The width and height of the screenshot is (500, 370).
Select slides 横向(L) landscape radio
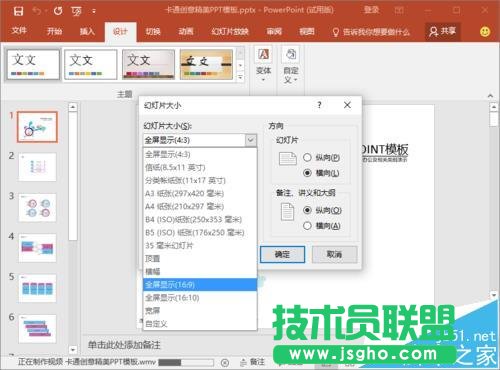[x=307, y=173]
